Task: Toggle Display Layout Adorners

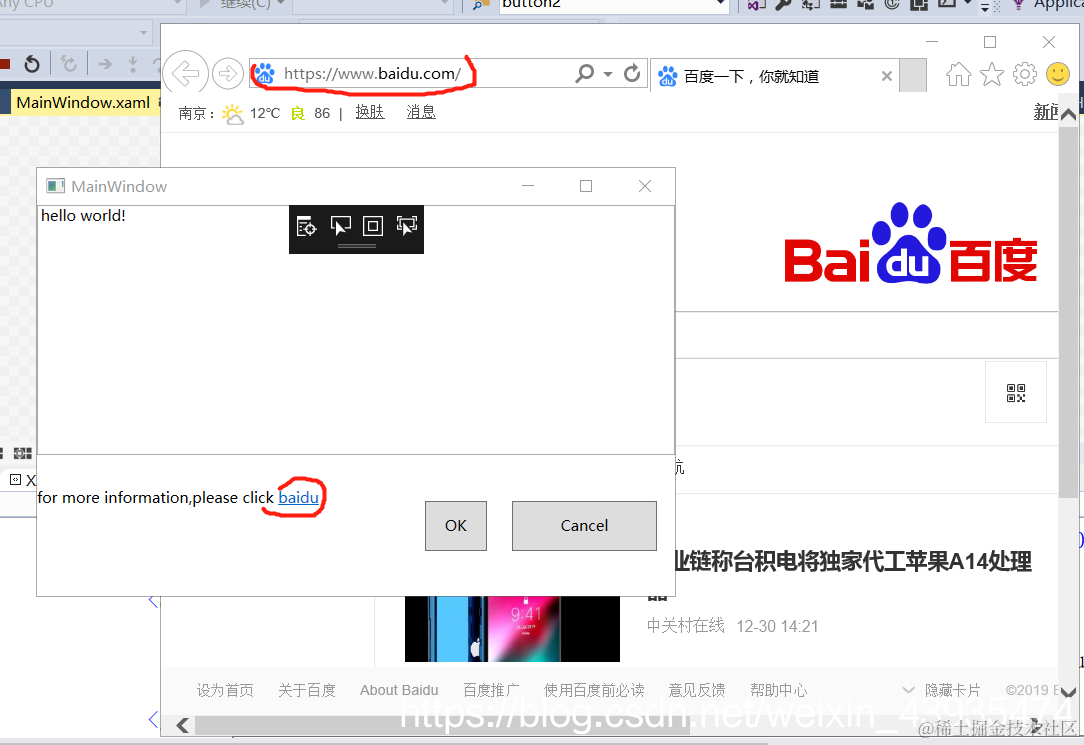Action: click(x=372, y=228)
